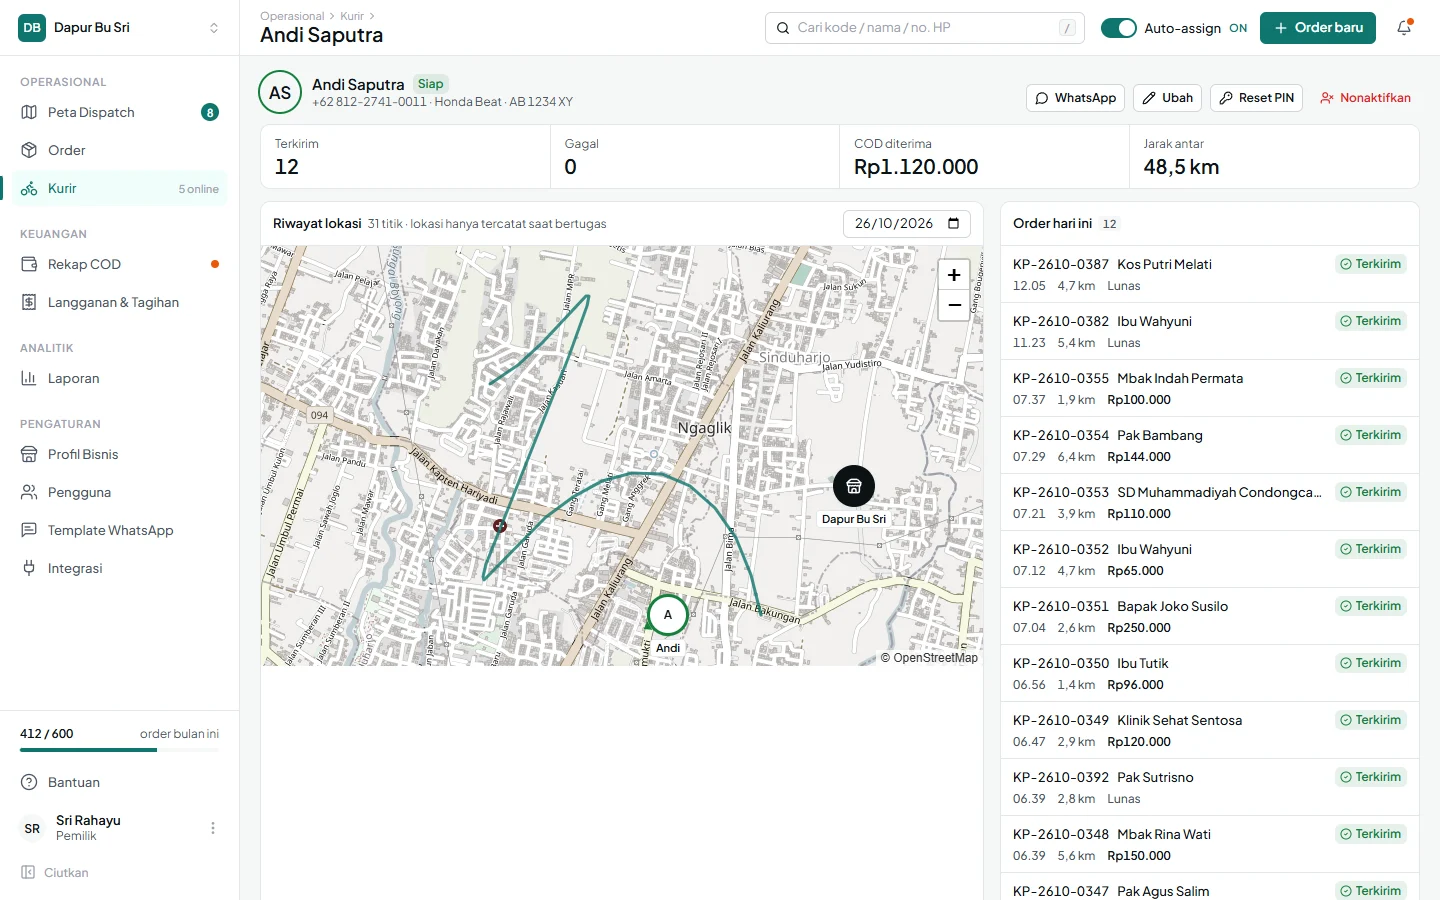Click the calendar icon in date field
The width and height of the screenshot is (1440, 900).
pos(953,223)
